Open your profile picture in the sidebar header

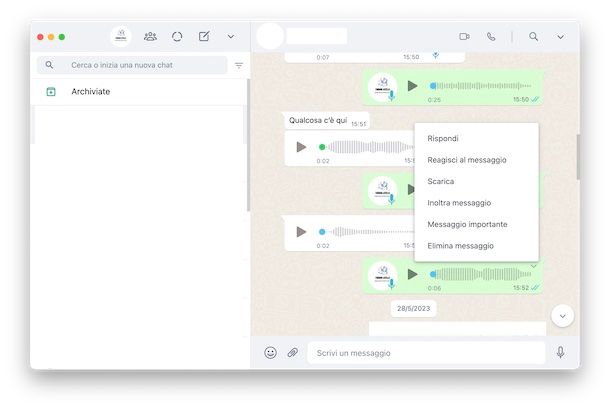pos(121,37)
